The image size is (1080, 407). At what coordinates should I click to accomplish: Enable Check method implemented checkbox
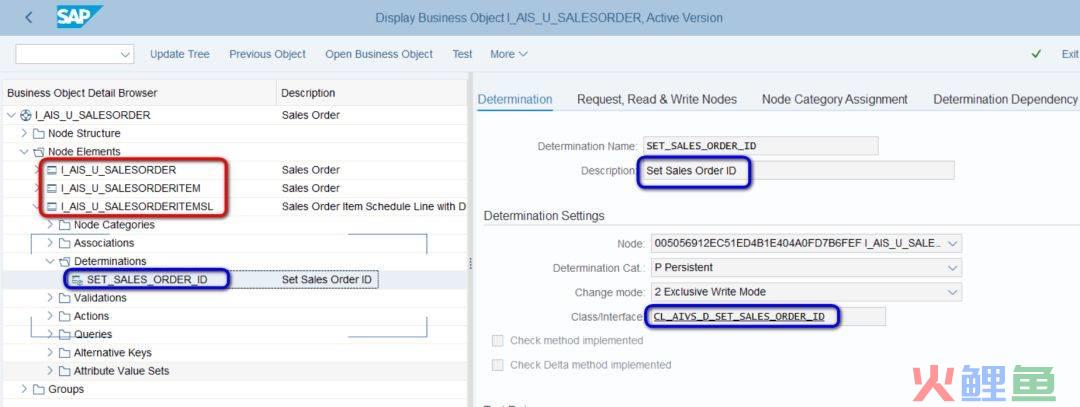(497, 341)
